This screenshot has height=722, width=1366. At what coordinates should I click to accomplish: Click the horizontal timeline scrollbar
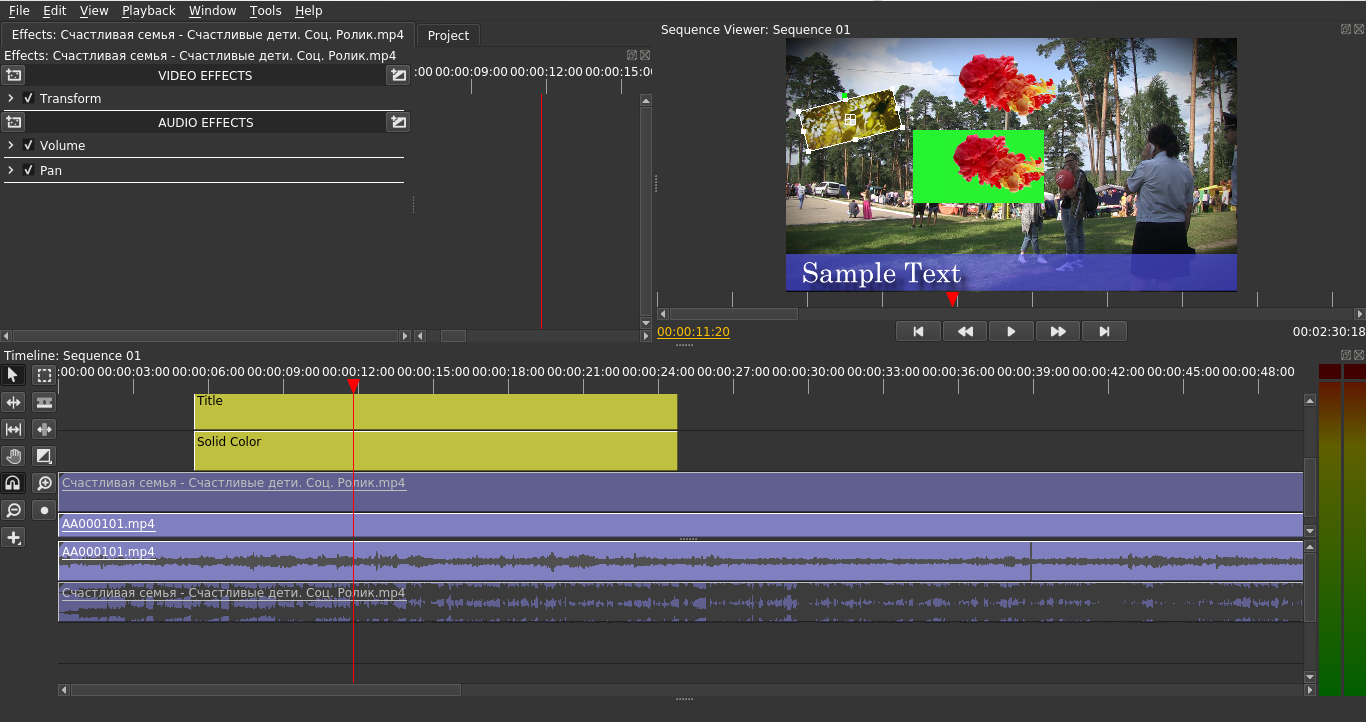(x=265, y=690)
